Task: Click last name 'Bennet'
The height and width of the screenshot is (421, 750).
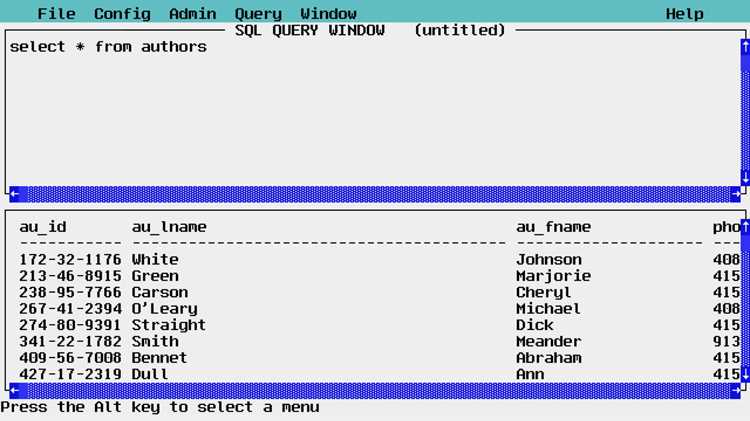Action: tap(160, 357)
